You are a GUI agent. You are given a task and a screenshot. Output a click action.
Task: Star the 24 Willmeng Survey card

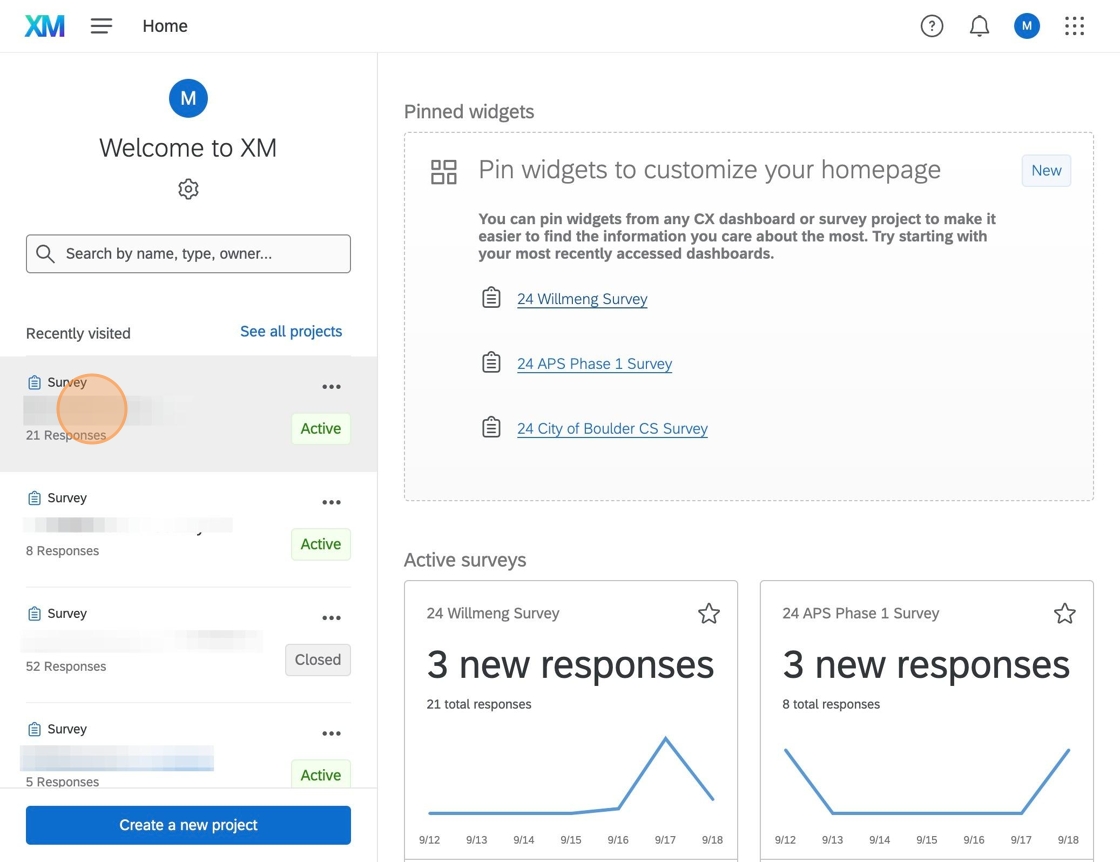(x=709, y=613)
